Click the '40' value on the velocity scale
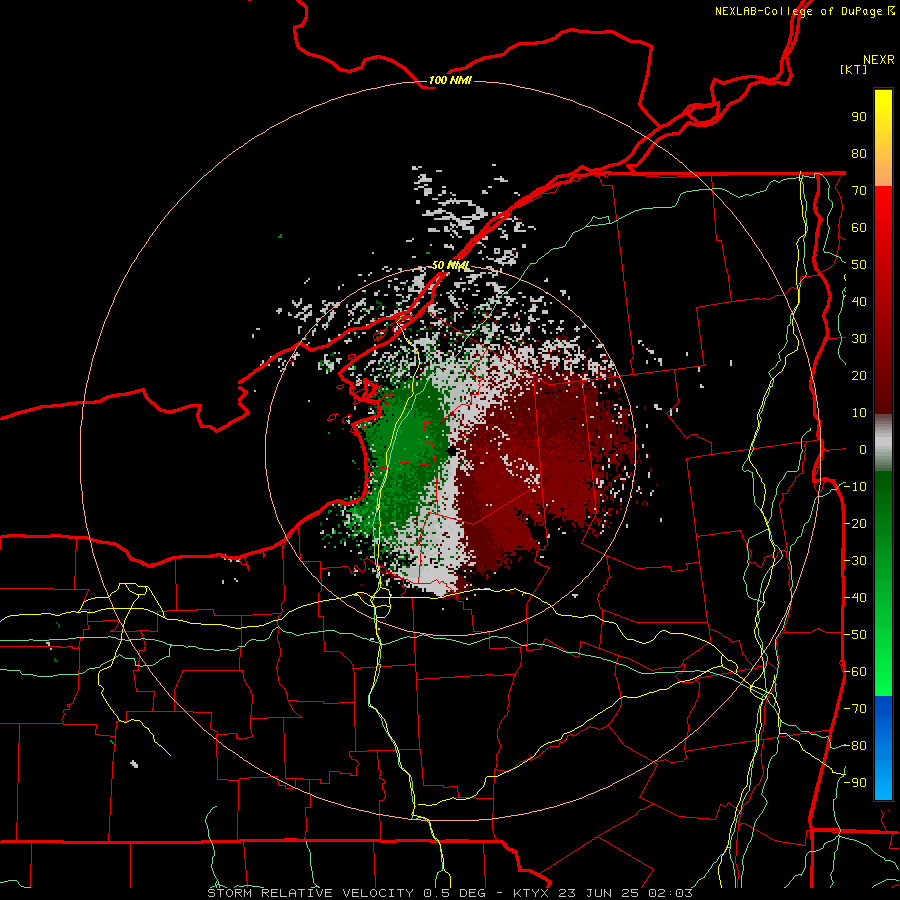The image size is (900, 900). [859, 302]
